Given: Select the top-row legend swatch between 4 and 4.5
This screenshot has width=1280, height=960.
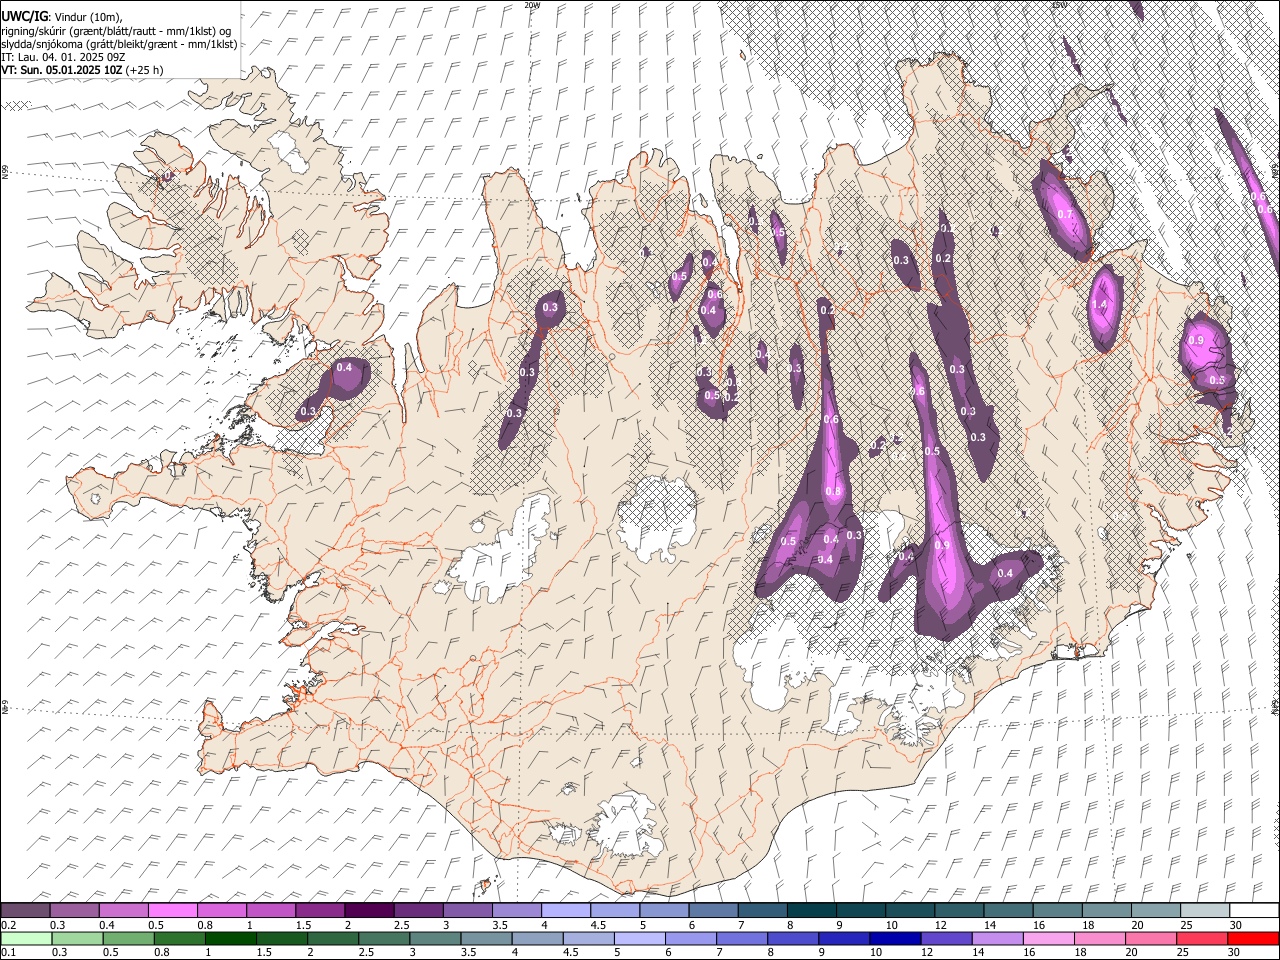Looking at the screenshot, I should point(565,910).
